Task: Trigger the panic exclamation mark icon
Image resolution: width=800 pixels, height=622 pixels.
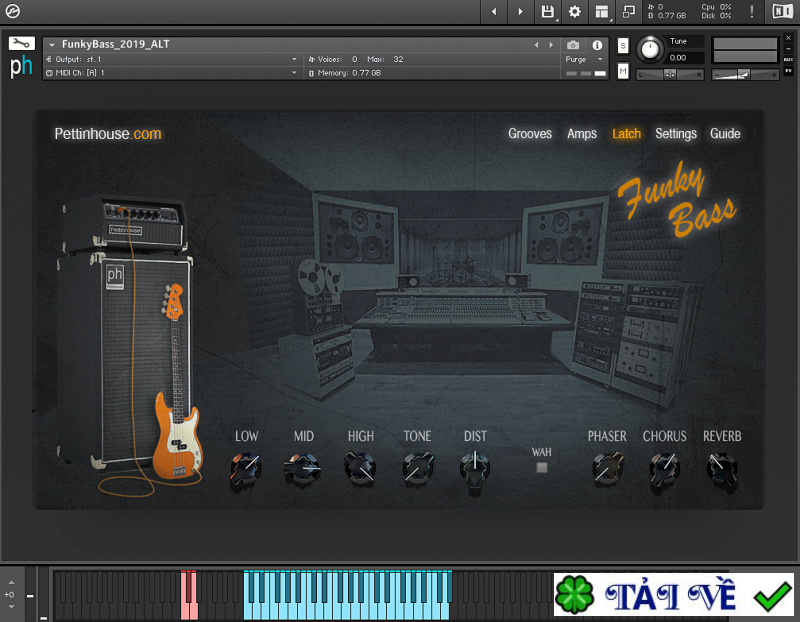Action: coord(752,12)
